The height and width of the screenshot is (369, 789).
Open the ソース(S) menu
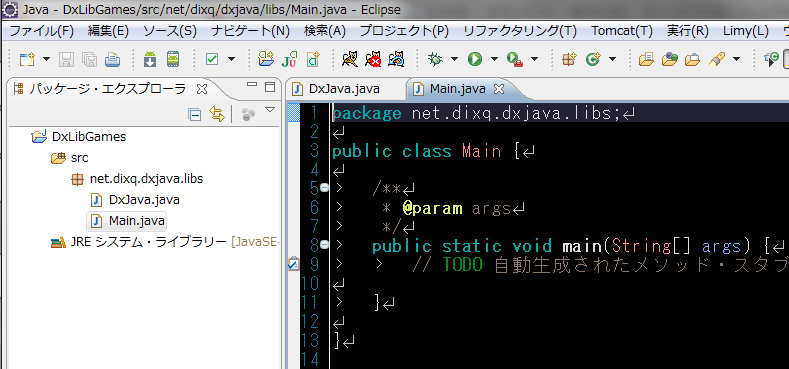pos(170,31)
